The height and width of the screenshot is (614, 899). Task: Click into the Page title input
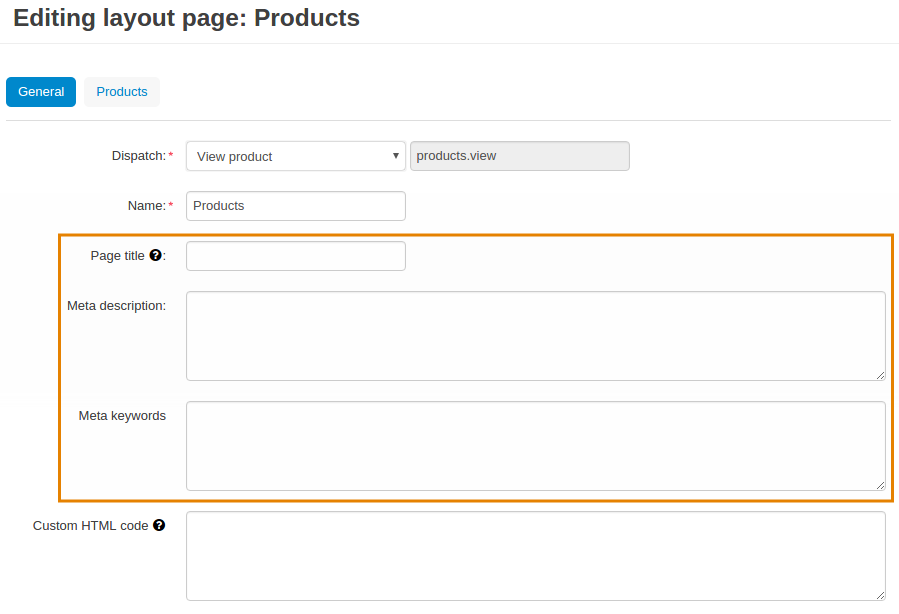[296, 256]
